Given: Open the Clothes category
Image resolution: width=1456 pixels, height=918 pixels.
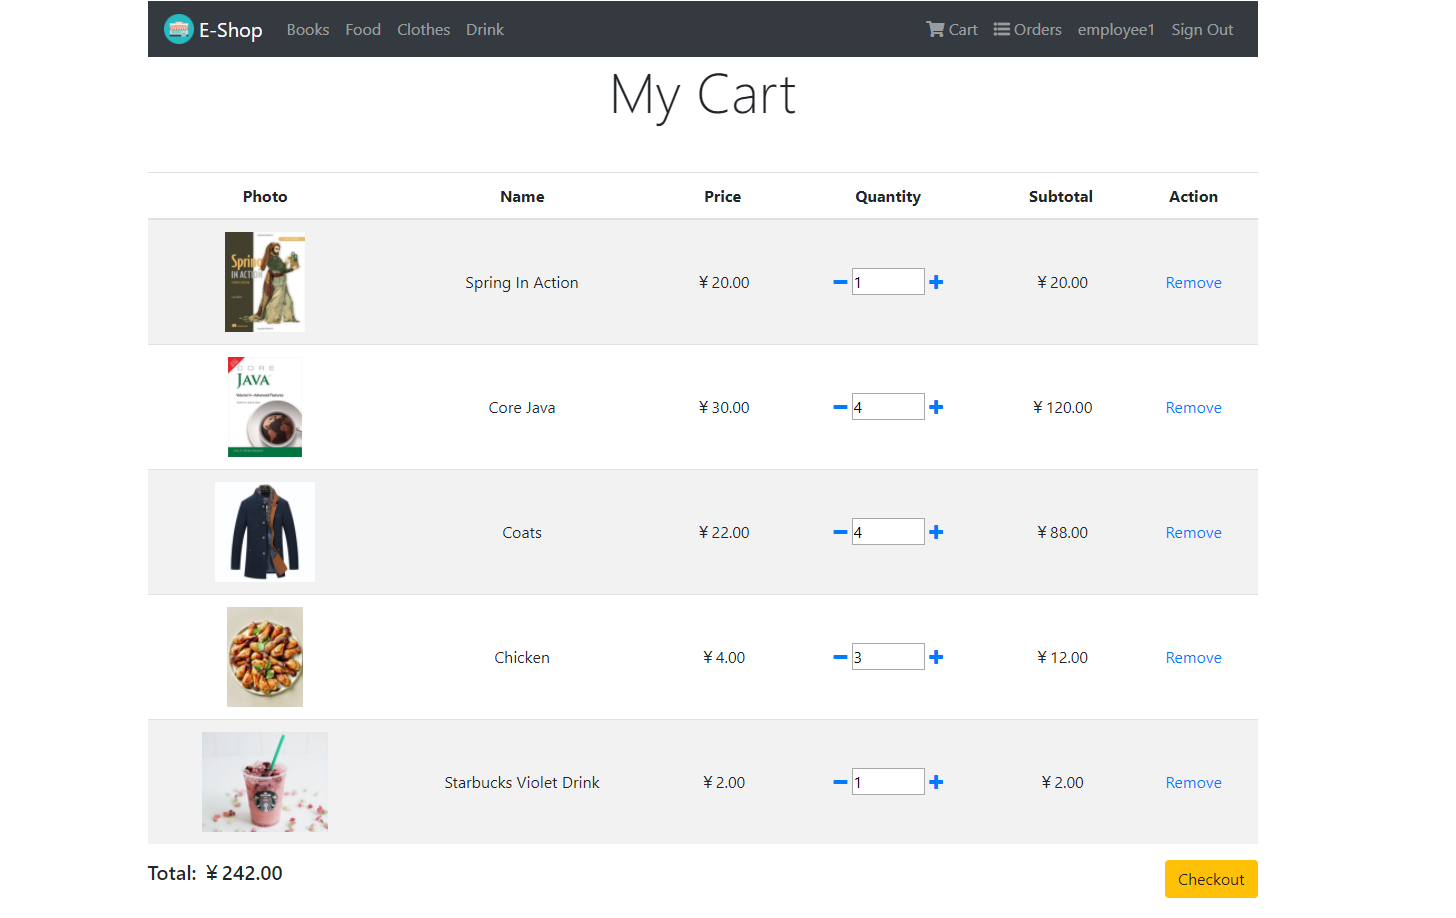Looking at the screenshot, I should 423,29.
